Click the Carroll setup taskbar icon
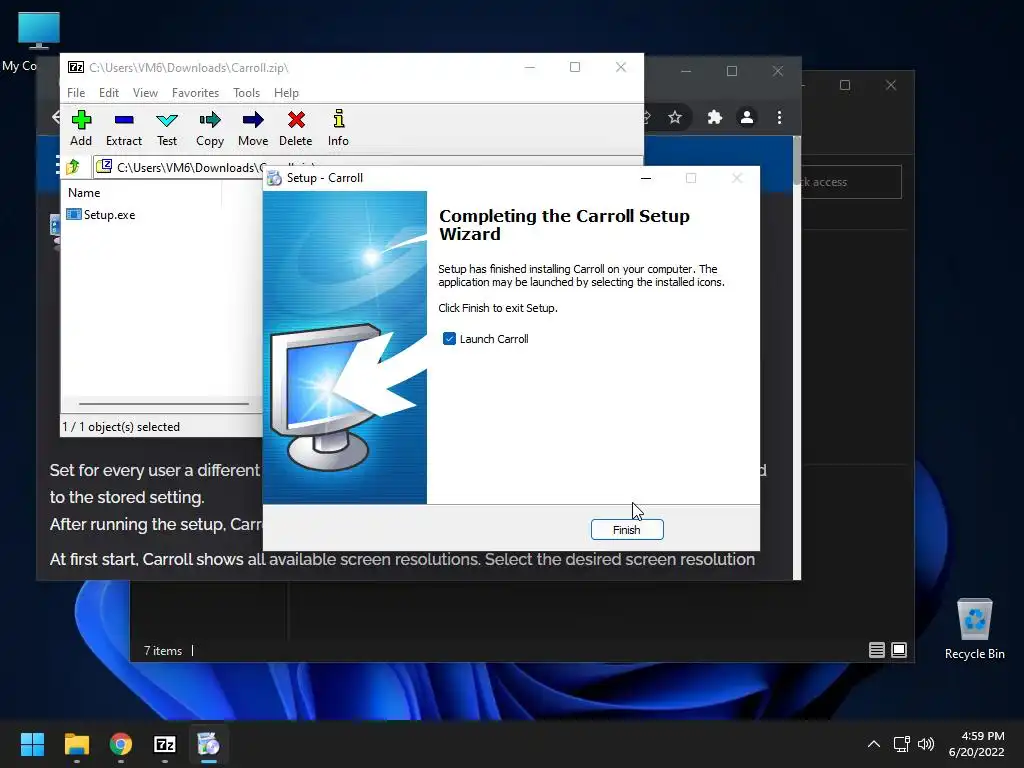Viewport: 1024px width, 768px height. pyautogui.click(x=209, y=744)
